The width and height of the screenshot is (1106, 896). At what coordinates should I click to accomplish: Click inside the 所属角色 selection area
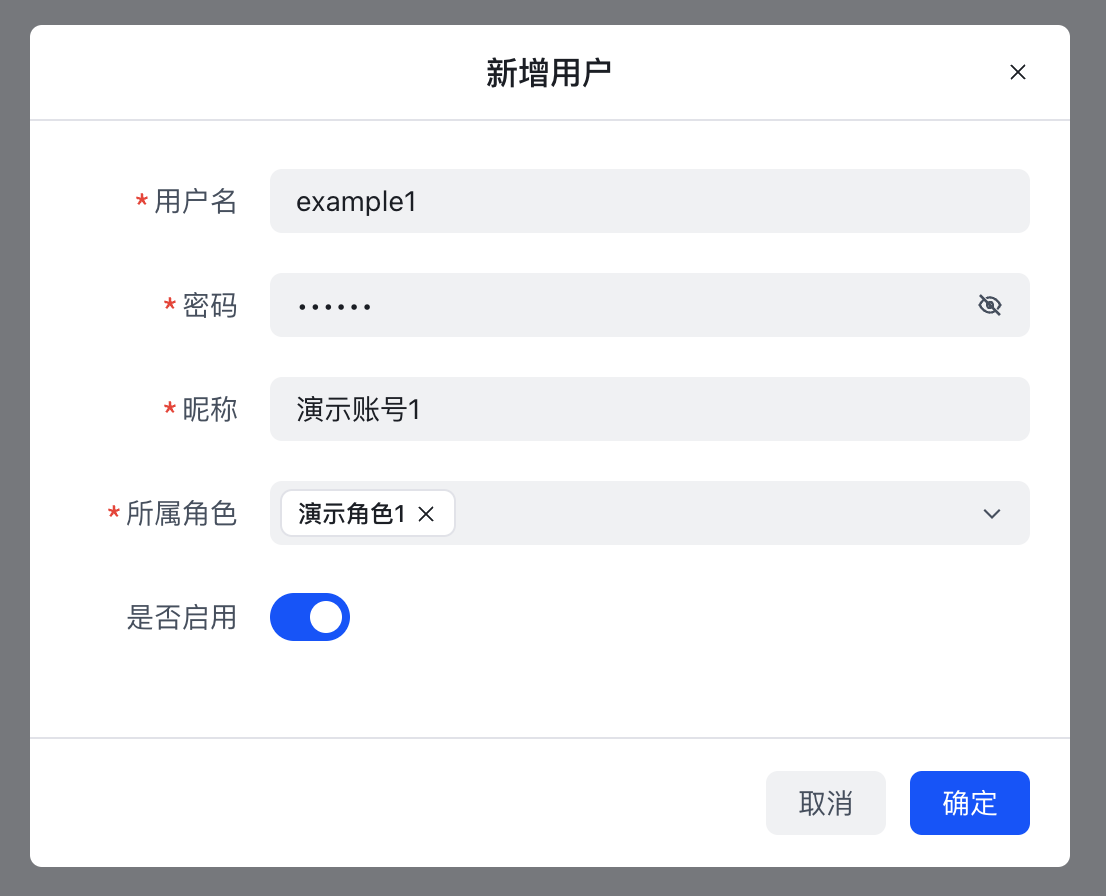point(700,514)
